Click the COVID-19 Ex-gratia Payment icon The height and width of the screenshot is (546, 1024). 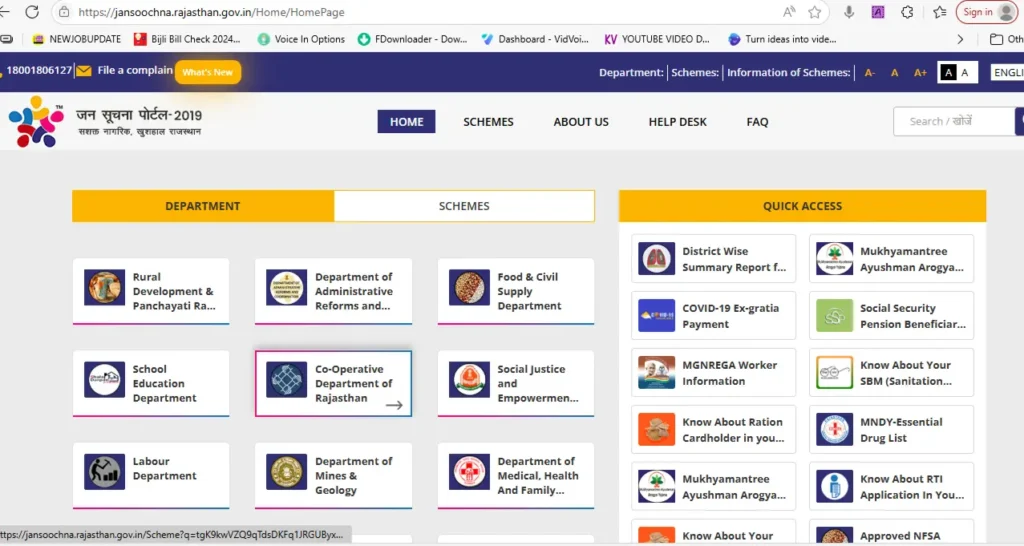pos(657,316)
